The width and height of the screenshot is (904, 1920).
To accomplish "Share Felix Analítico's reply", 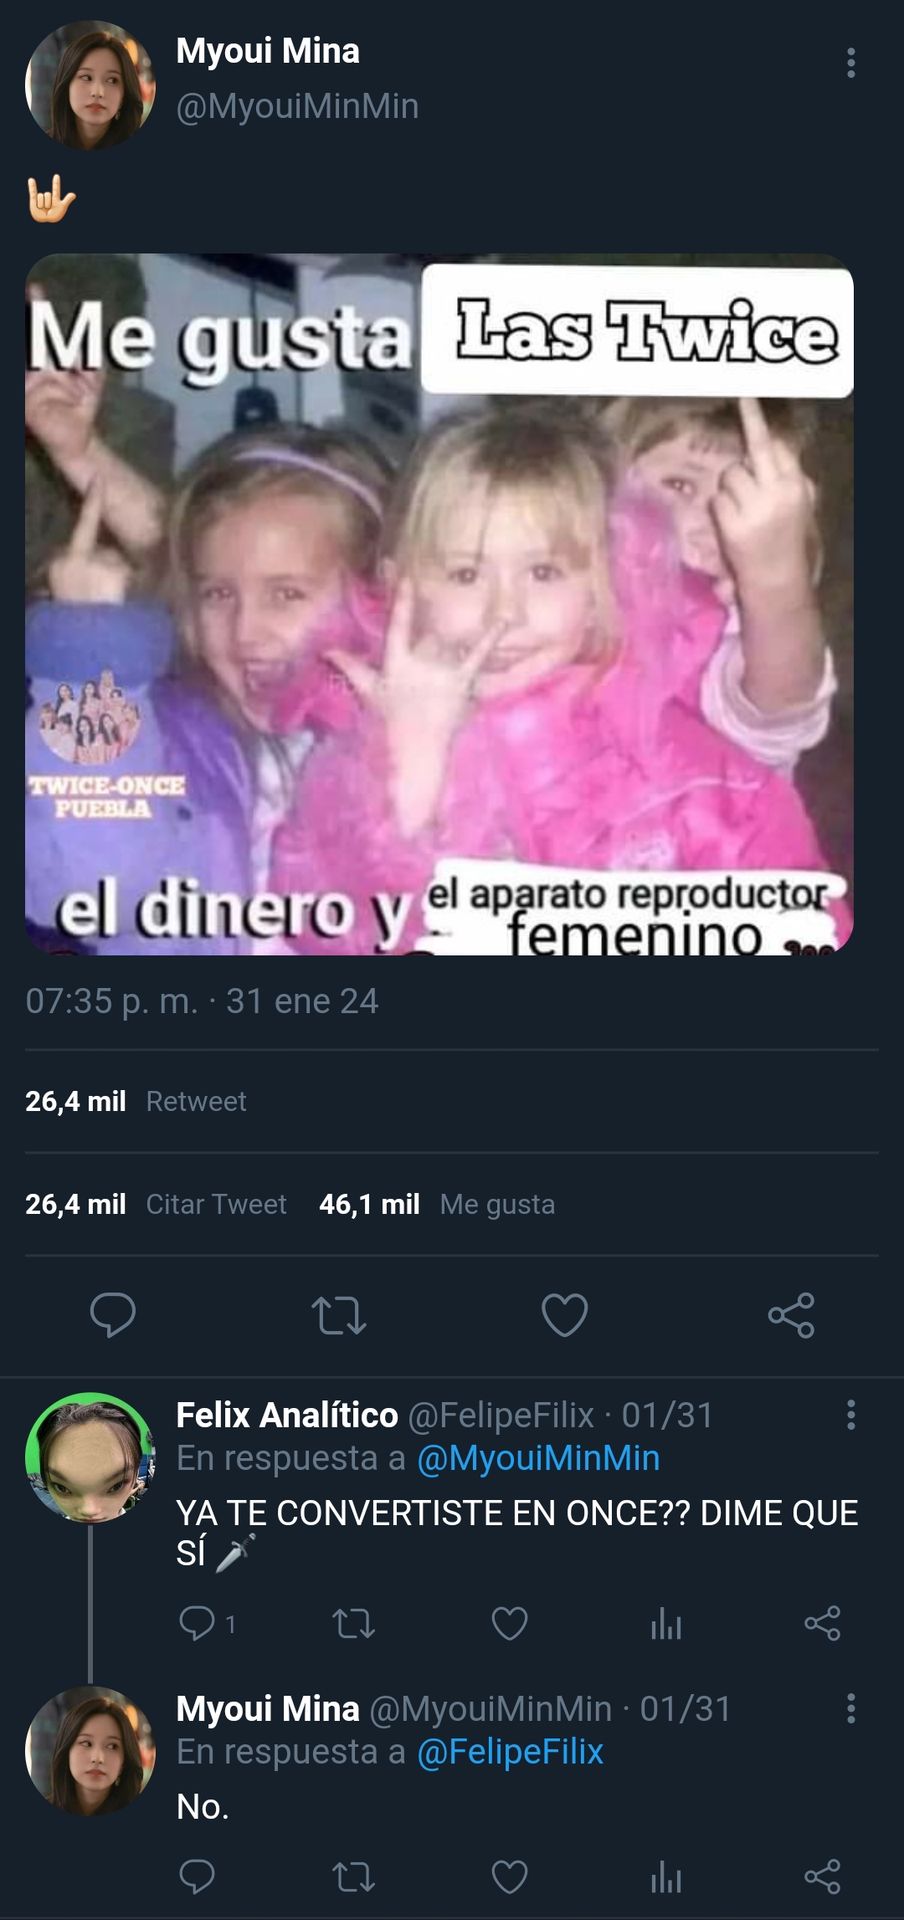I will click(x=822, y=1623).
